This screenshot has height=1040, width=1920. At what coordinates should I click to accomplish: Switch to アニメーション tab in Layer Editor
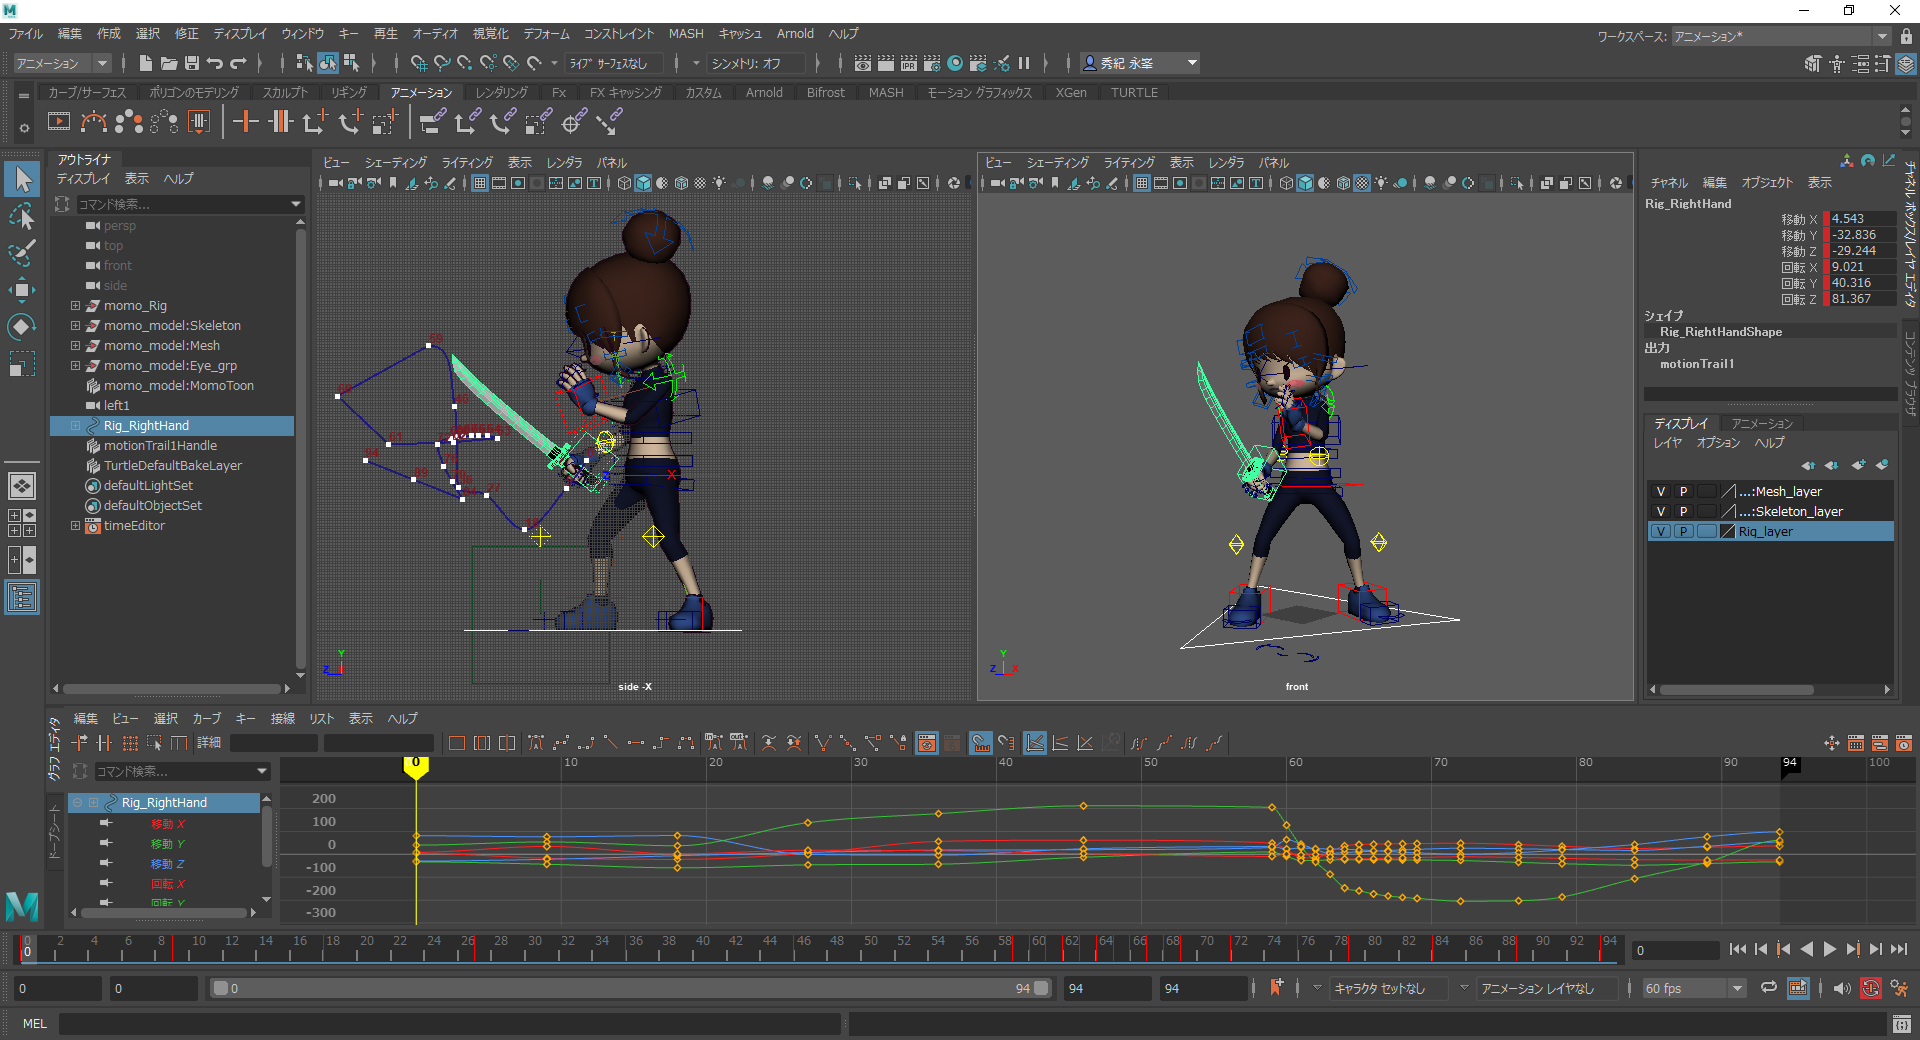(x=1762, y=423)
